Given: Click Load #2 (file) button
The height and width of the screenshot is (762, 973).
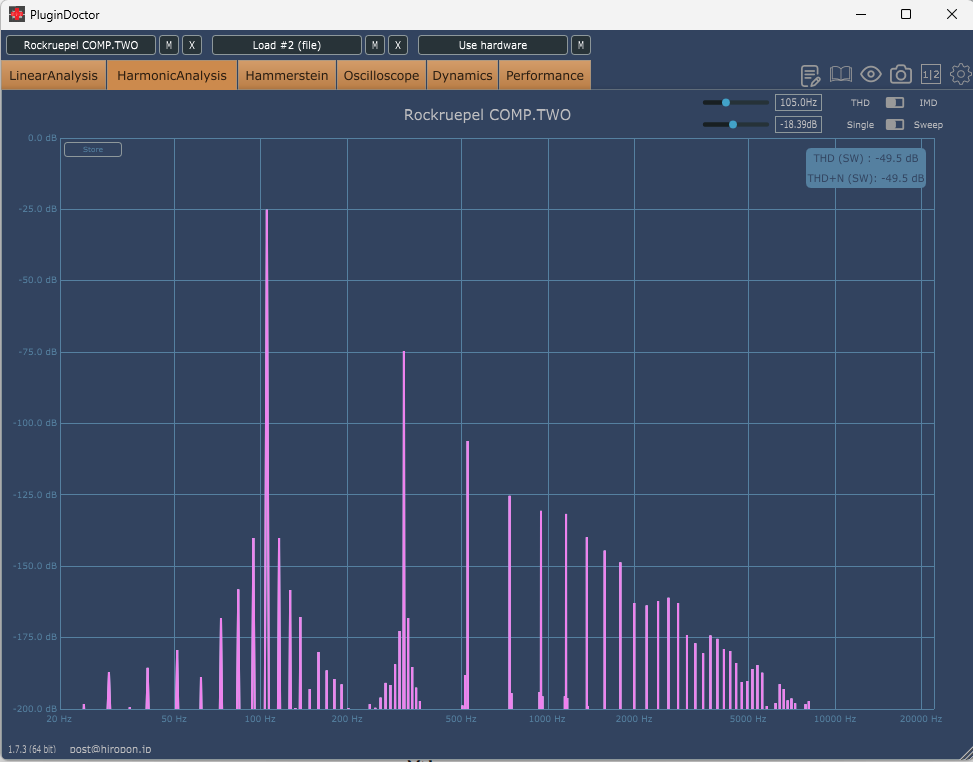Looking at the screenshot, I should click(x=287, y=45).
